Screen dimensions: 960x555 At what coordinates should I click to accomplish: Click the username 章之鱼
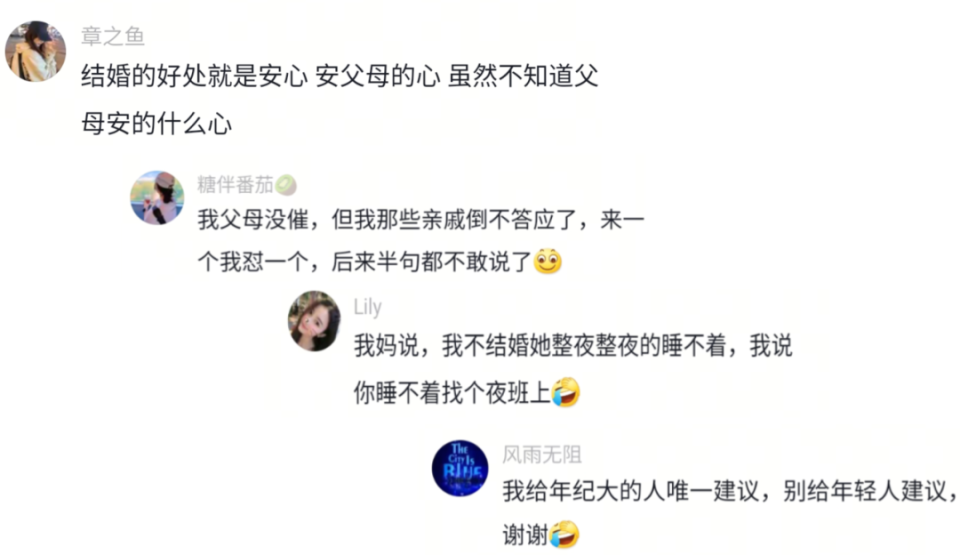(113, 36)
